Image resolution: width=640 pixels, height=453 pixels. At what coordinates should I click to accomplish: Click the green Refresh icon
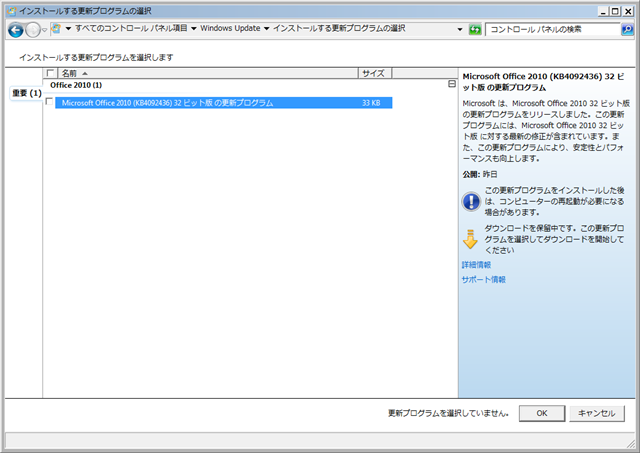(x=475, y=29)
